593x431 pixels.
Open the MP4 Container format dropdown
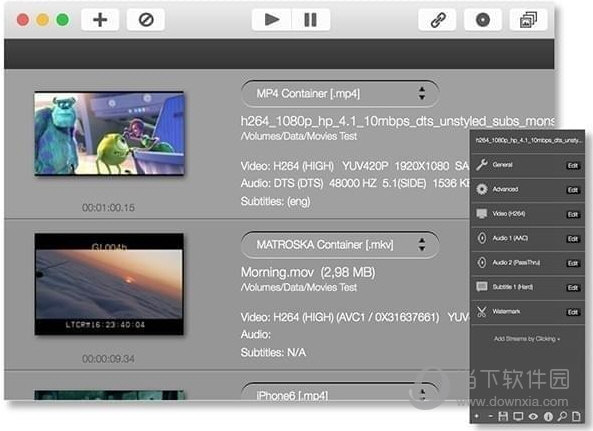(340, 93)
